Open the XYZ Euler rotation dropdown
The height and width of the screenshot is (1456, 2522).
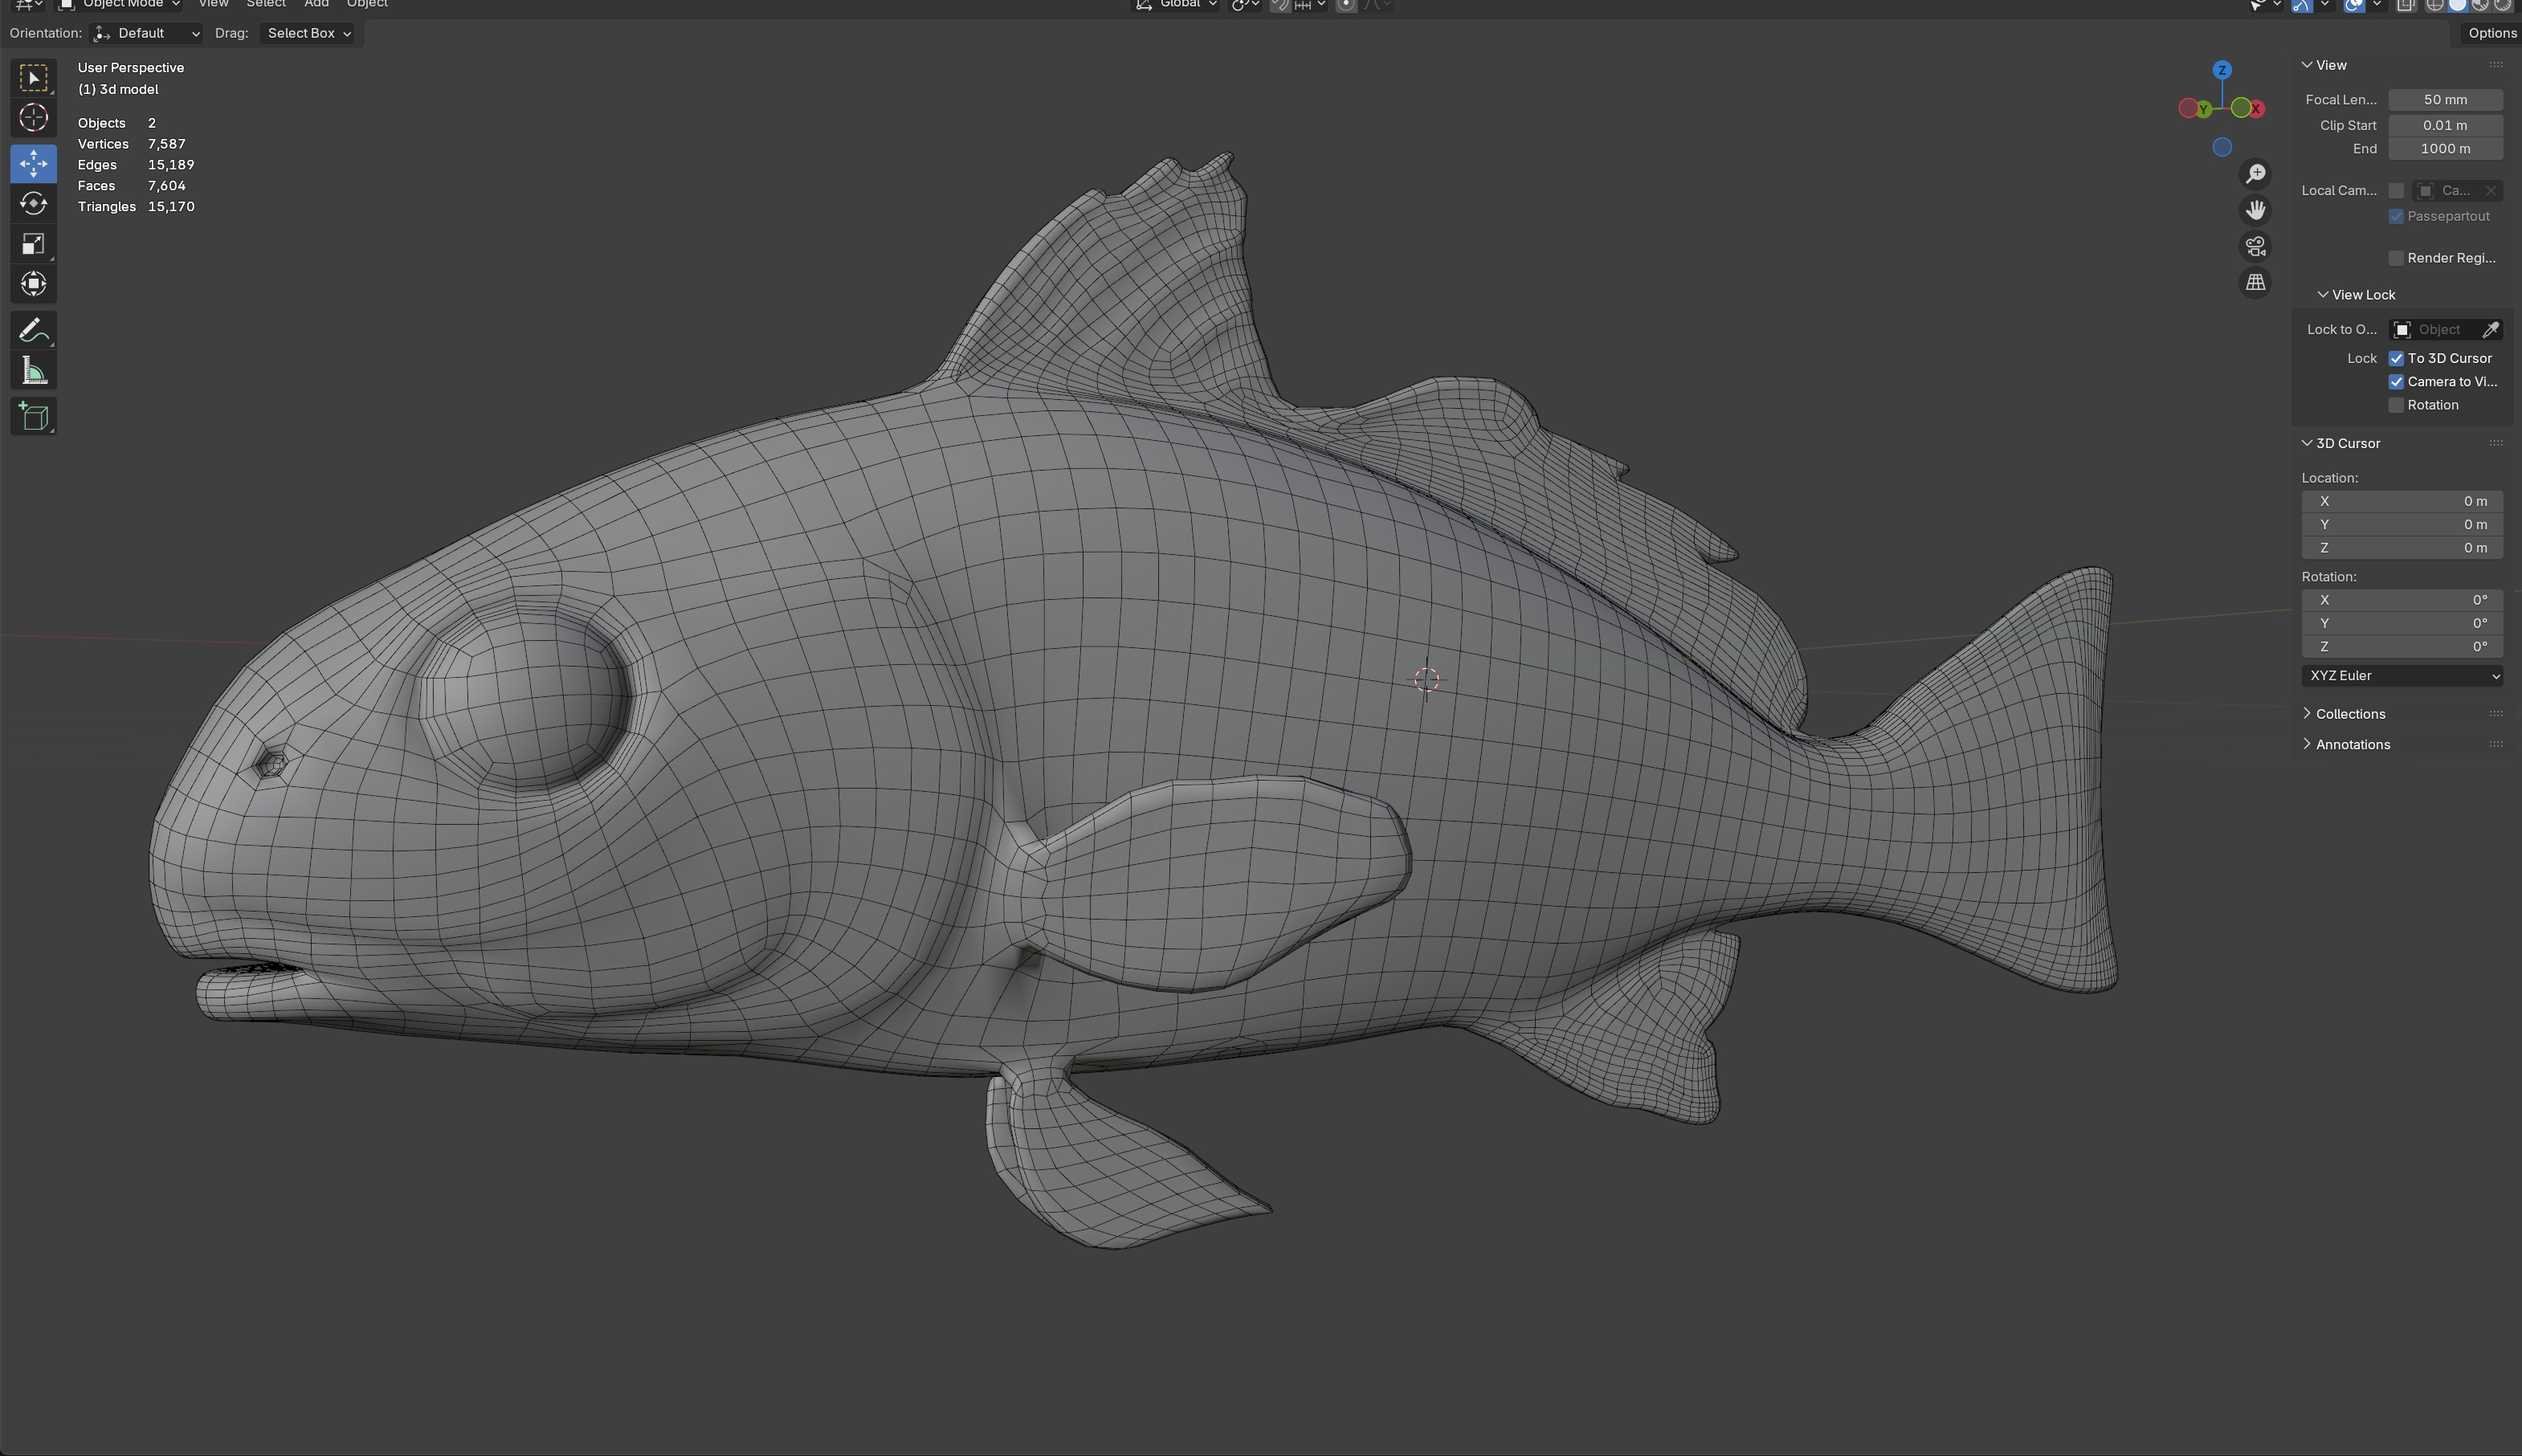pos(2401,676)
